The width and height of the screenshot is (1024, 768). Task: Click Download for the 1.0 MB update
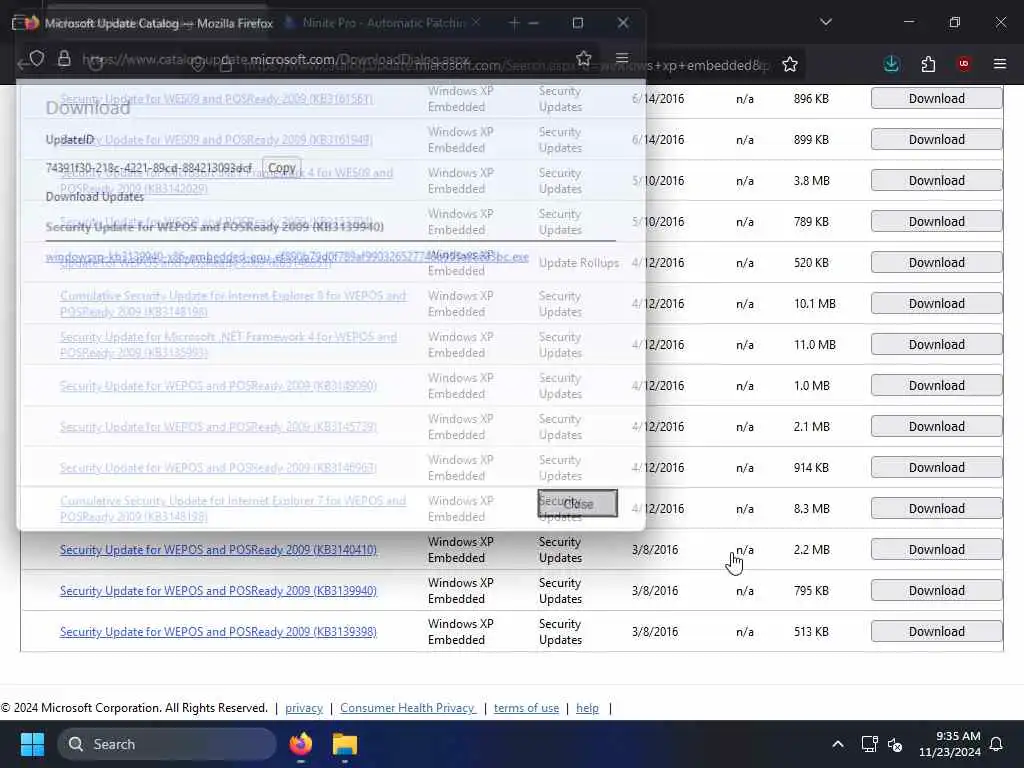click(x=936, y=386)
